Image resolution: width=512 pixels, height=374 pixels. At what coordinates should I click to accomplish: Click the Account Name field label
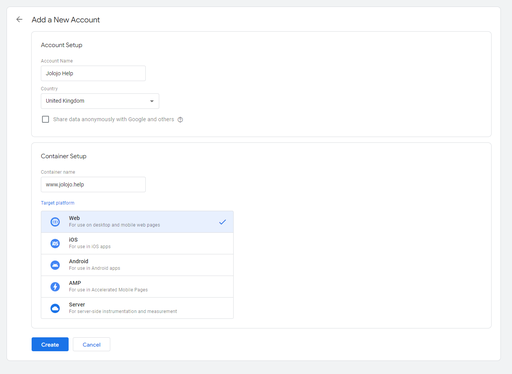point(57,61)
